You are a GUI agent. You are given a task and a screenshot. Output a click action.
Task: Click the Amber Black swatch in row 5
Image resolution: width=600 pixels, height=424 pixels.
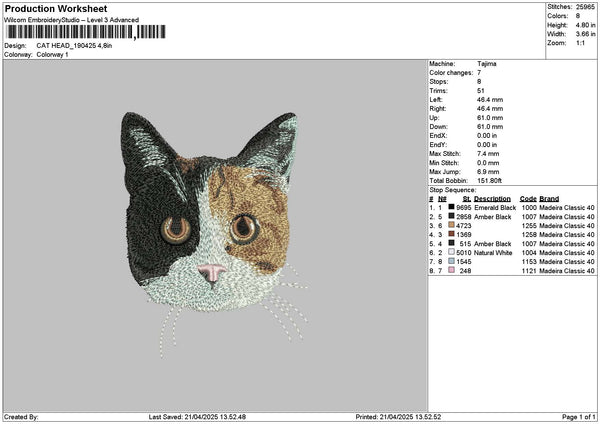(452, 243)
